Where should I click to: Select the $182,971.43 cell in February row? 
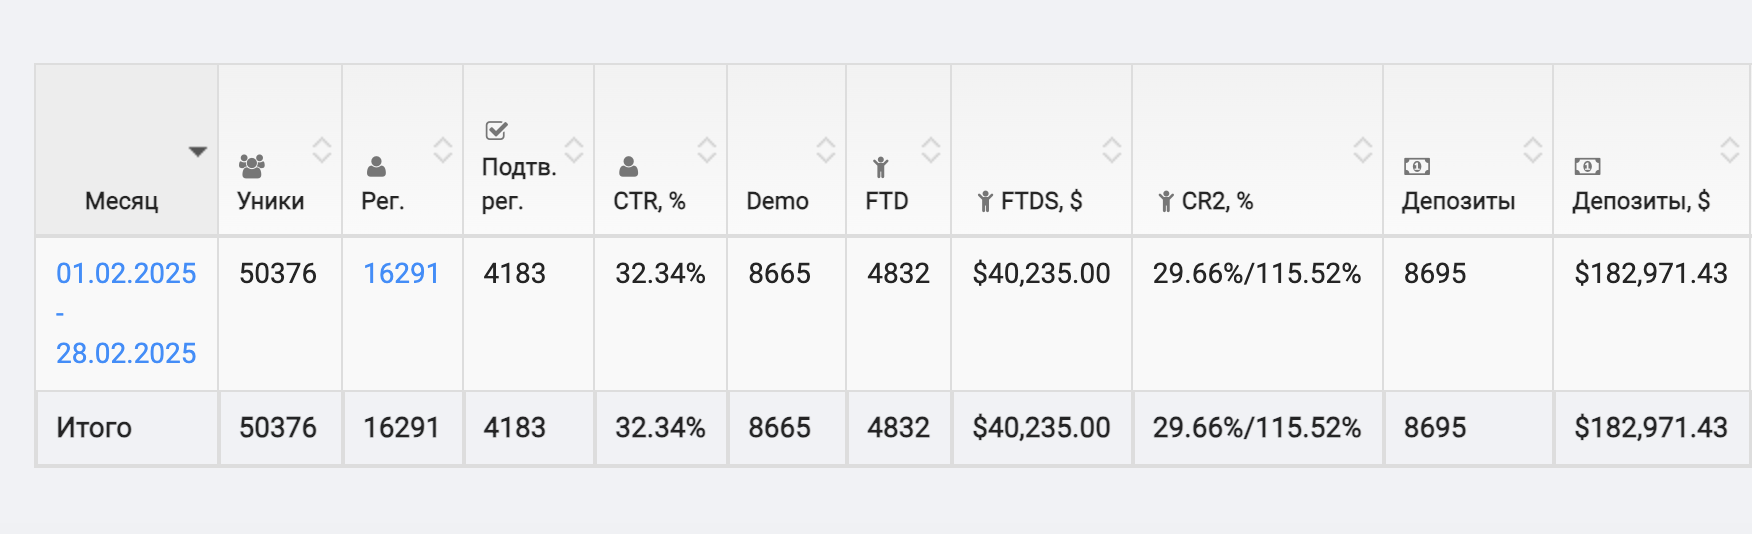1650,273
